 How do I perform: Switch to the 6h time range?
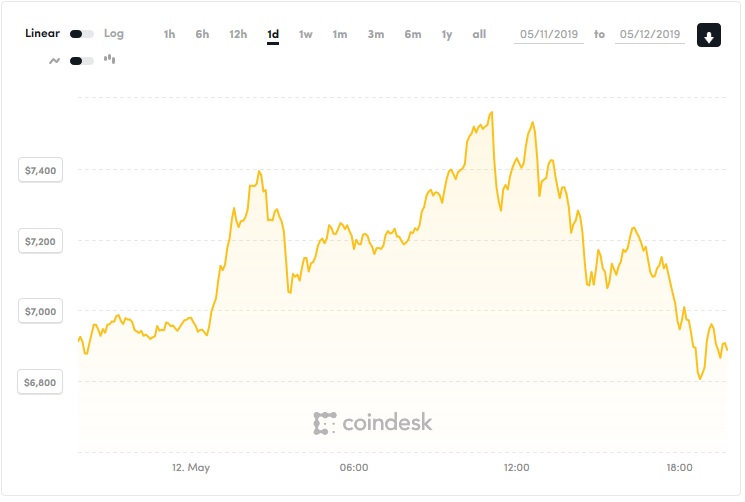(x=202, y=34)
